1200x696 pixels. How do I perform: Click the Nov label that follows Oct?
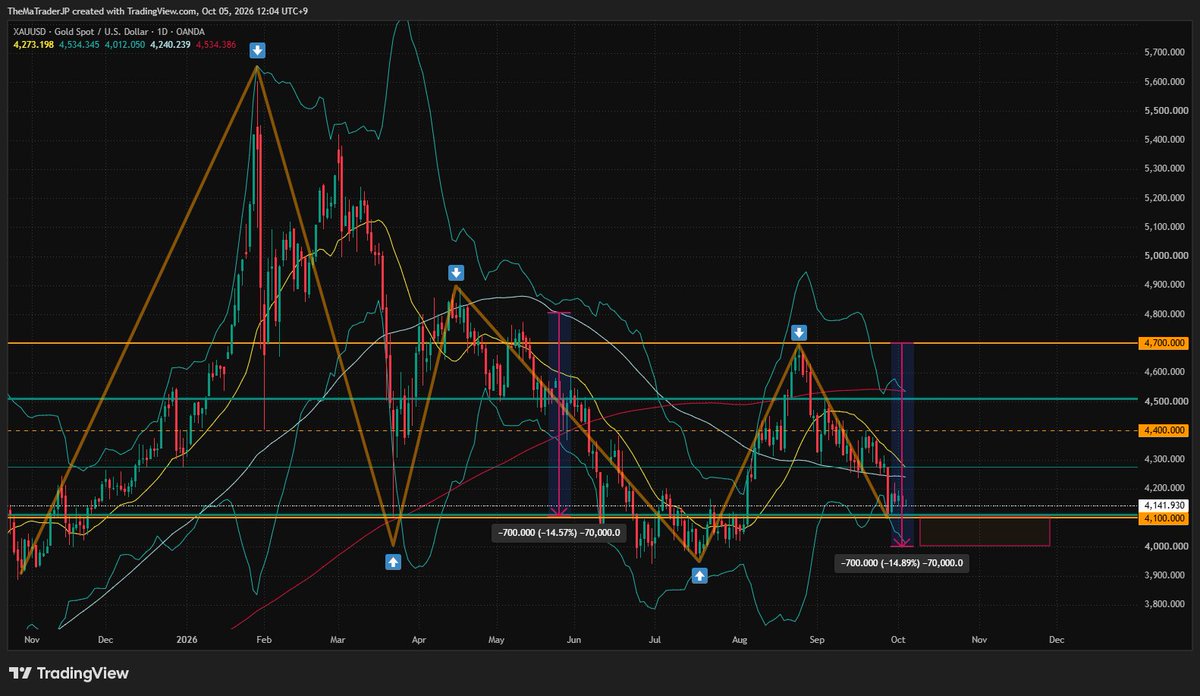979,638
